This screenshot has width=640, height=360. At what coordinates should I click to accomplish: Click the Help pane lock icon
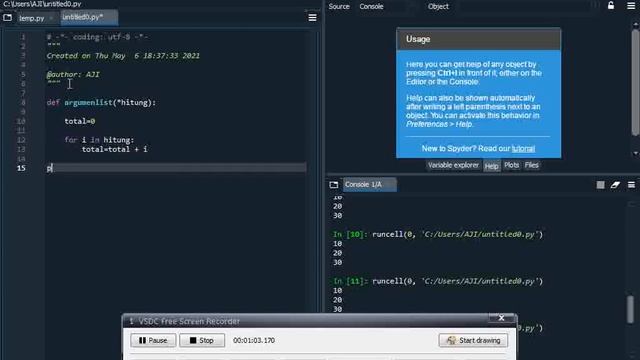[611, 6]
